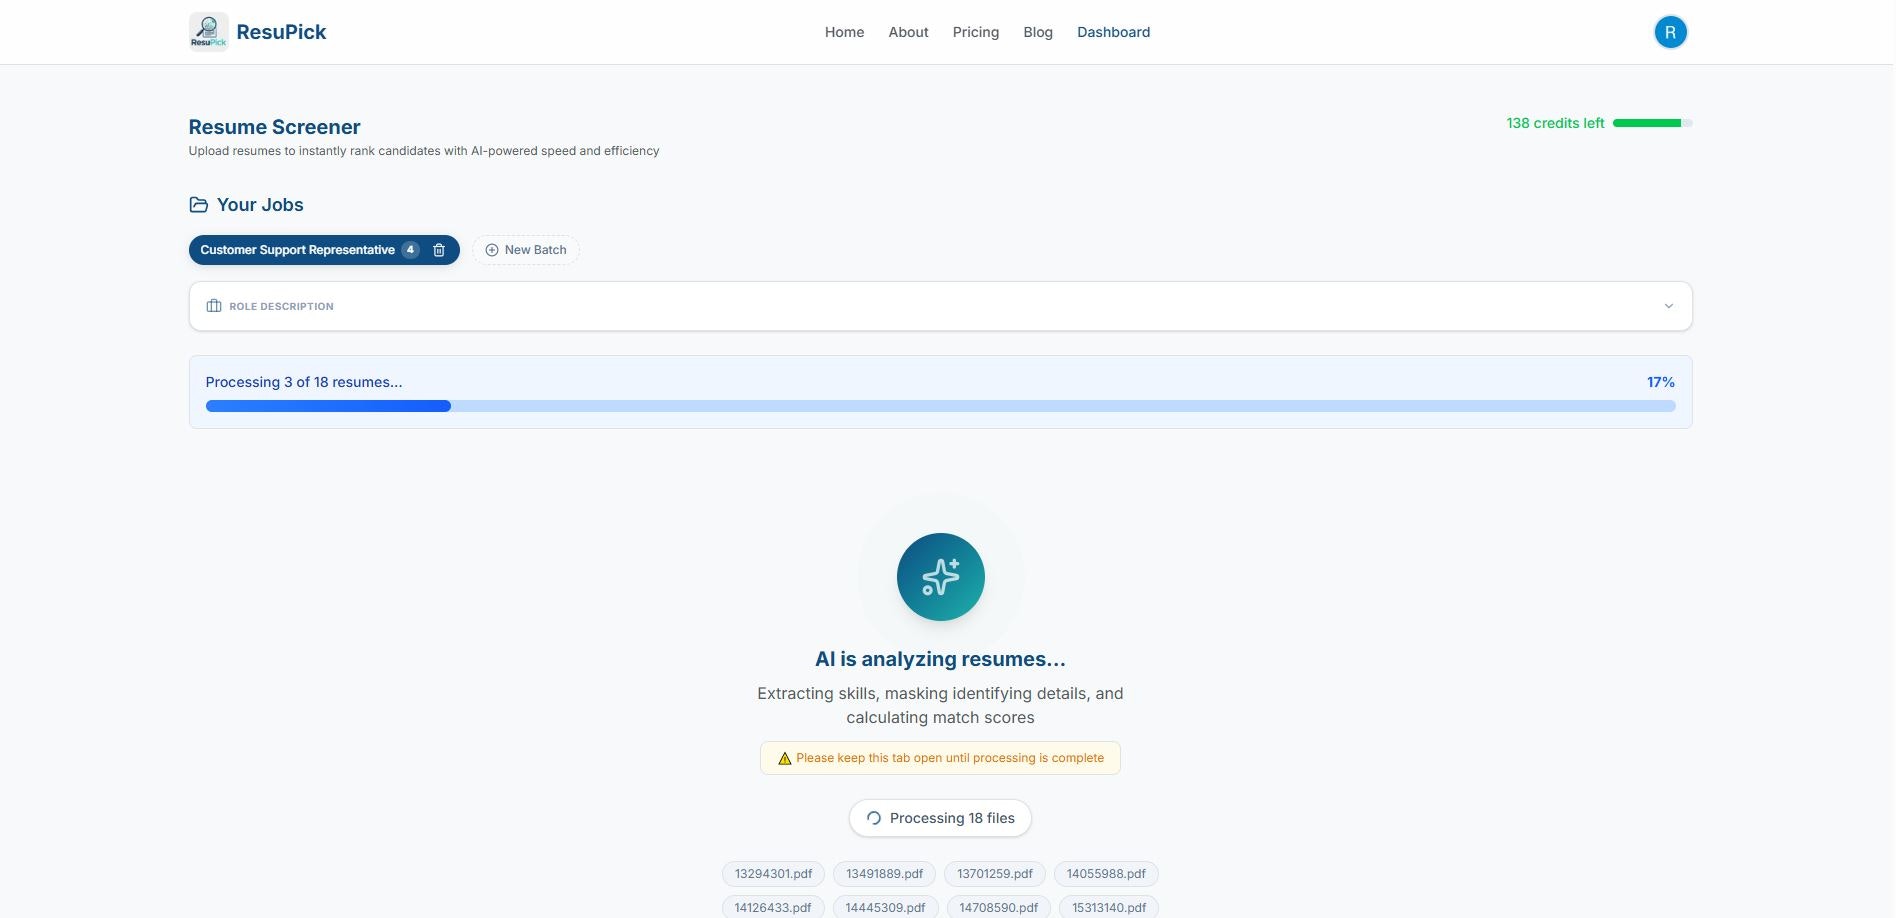The image size is (1896, 918).
Task: Click the spinner in Processing 18 files
Action: pos(873,818)
